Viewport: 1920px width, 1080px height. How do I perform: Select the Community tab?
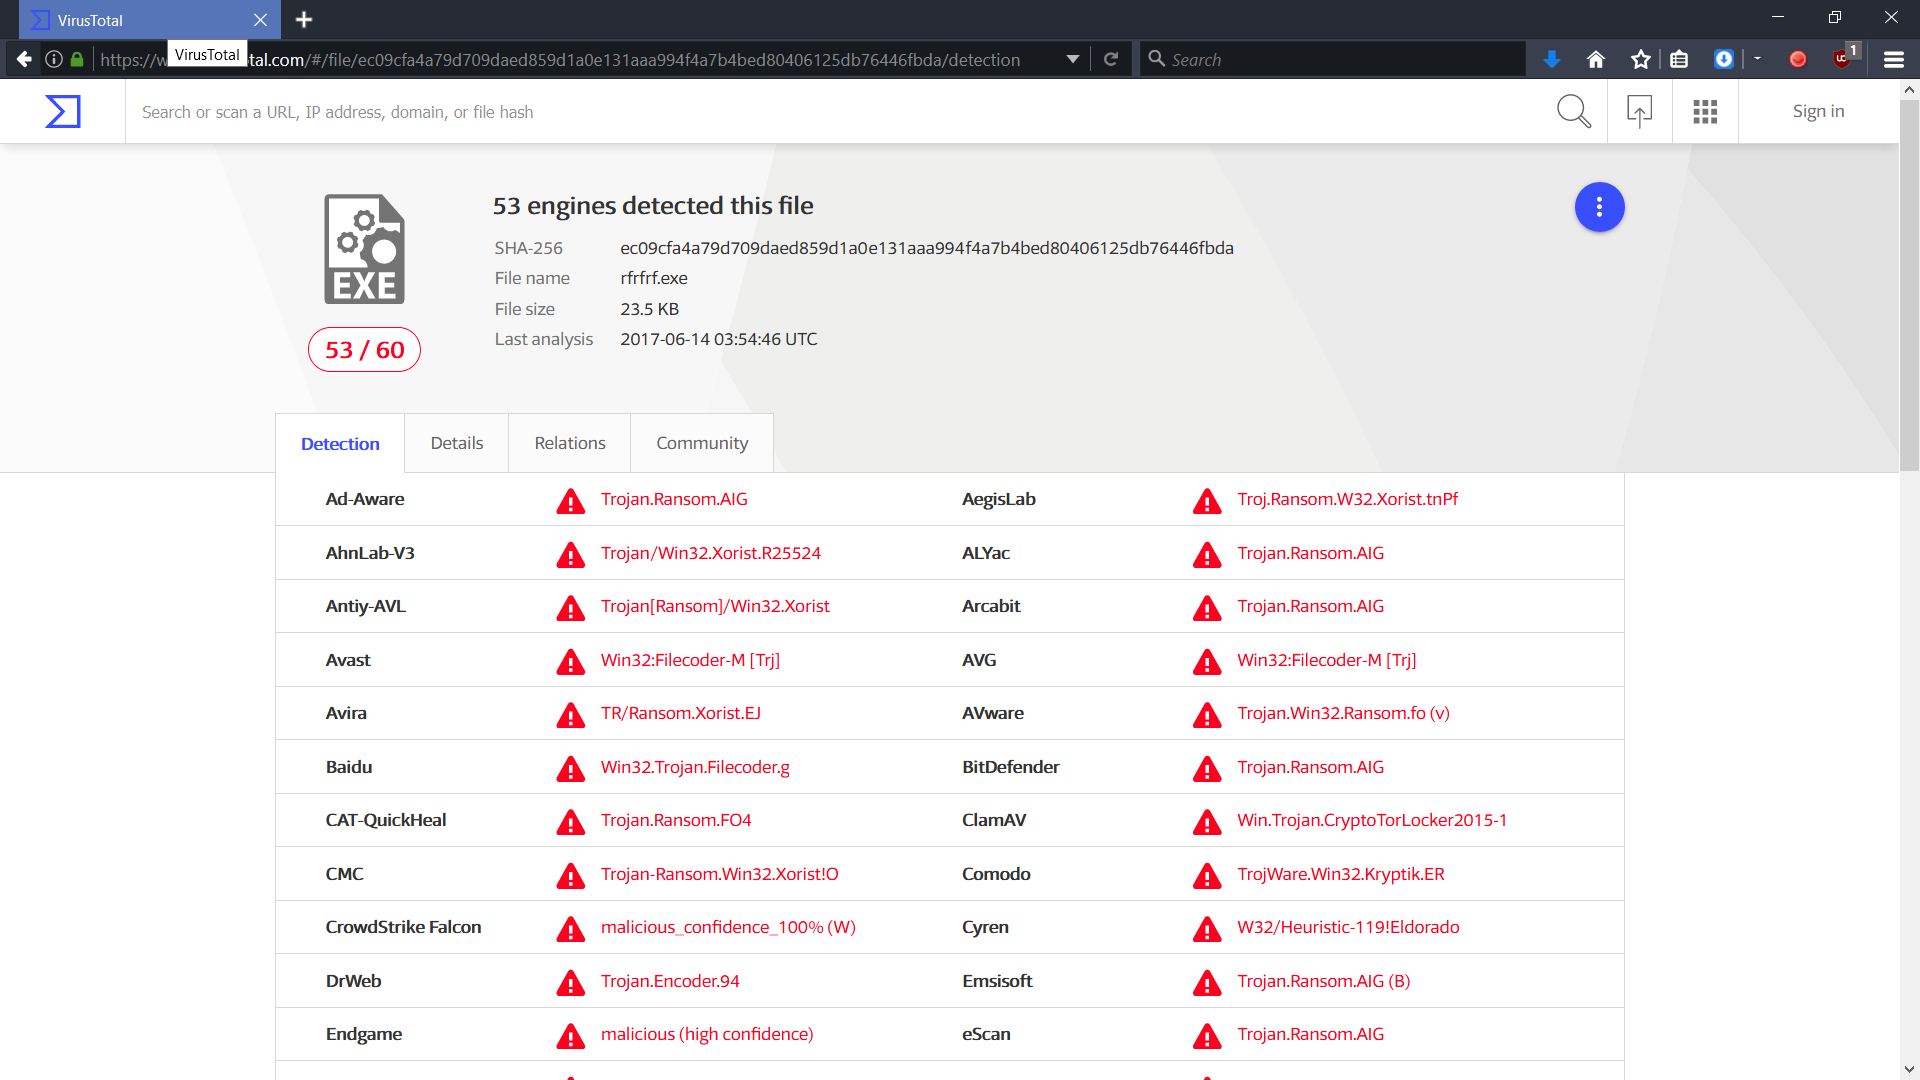[701, 443]
